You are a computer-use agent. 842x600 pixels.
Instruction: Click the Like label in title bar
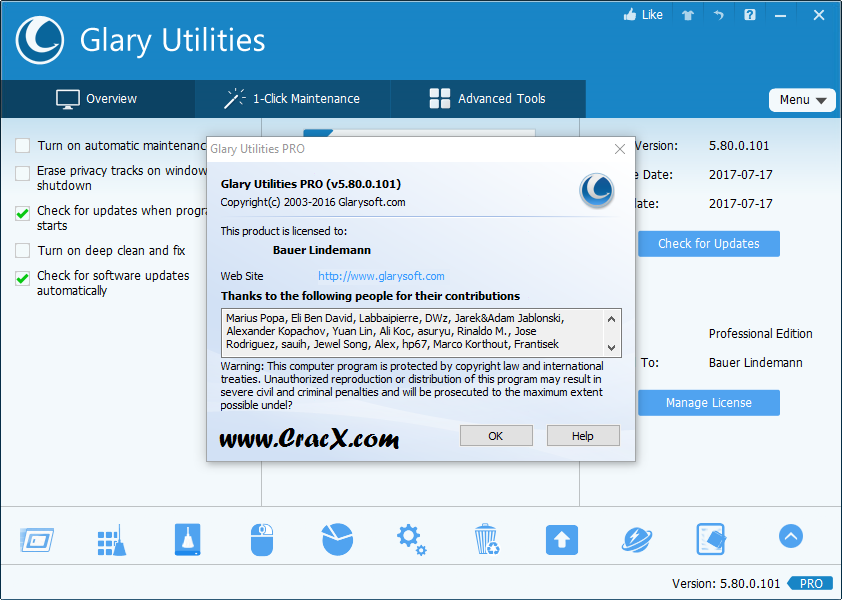pos(652,15)
